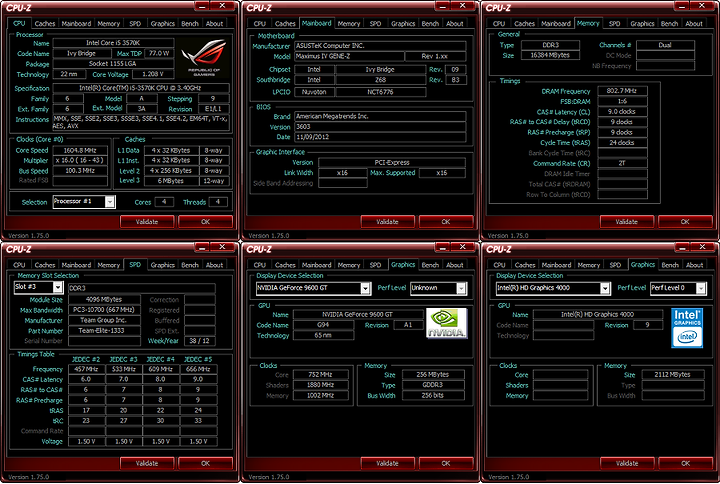Click the Core Speed 1604.8 MHz field

80,150
